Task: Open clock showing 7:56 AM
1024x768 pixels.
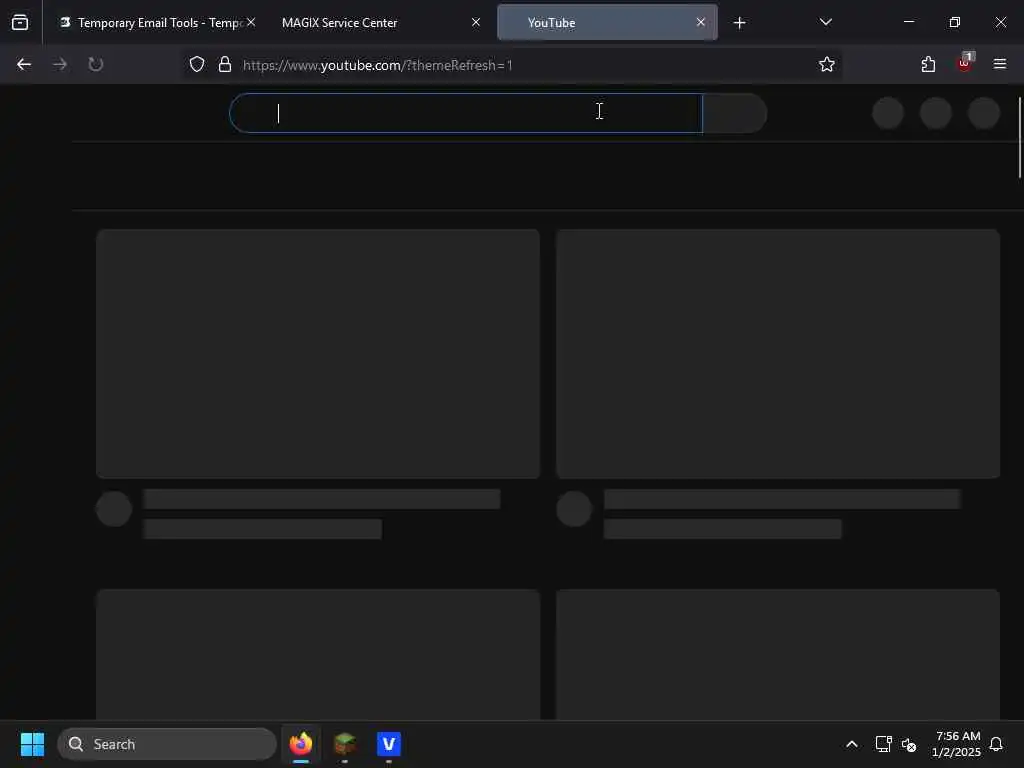Action: click(x=956, y=744)
